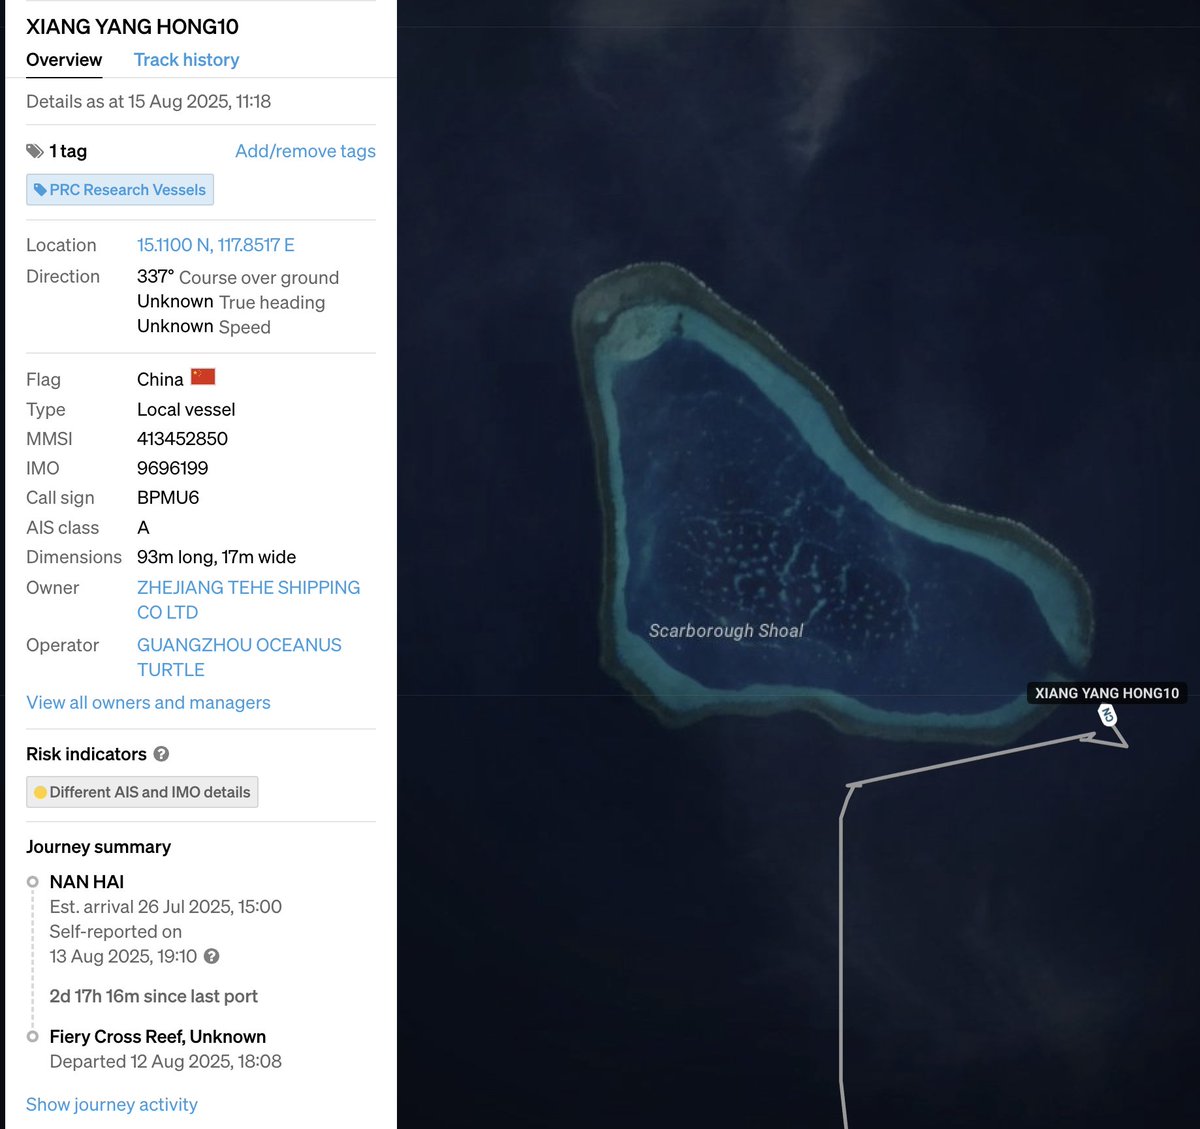Screen dimensions: 1200x1129
Task: Click View all owners and managers
Action: tap(148, 703)
